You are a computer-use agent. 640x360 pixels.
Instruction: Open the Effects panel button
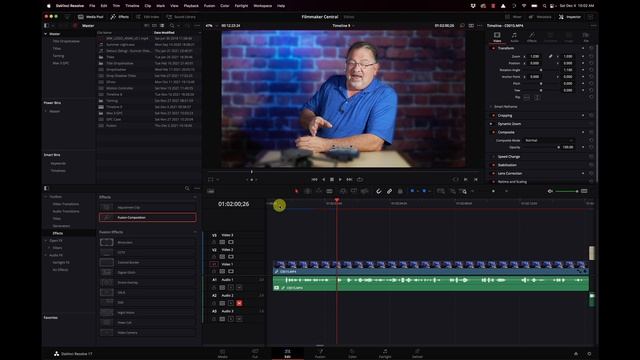coord(120,17)
